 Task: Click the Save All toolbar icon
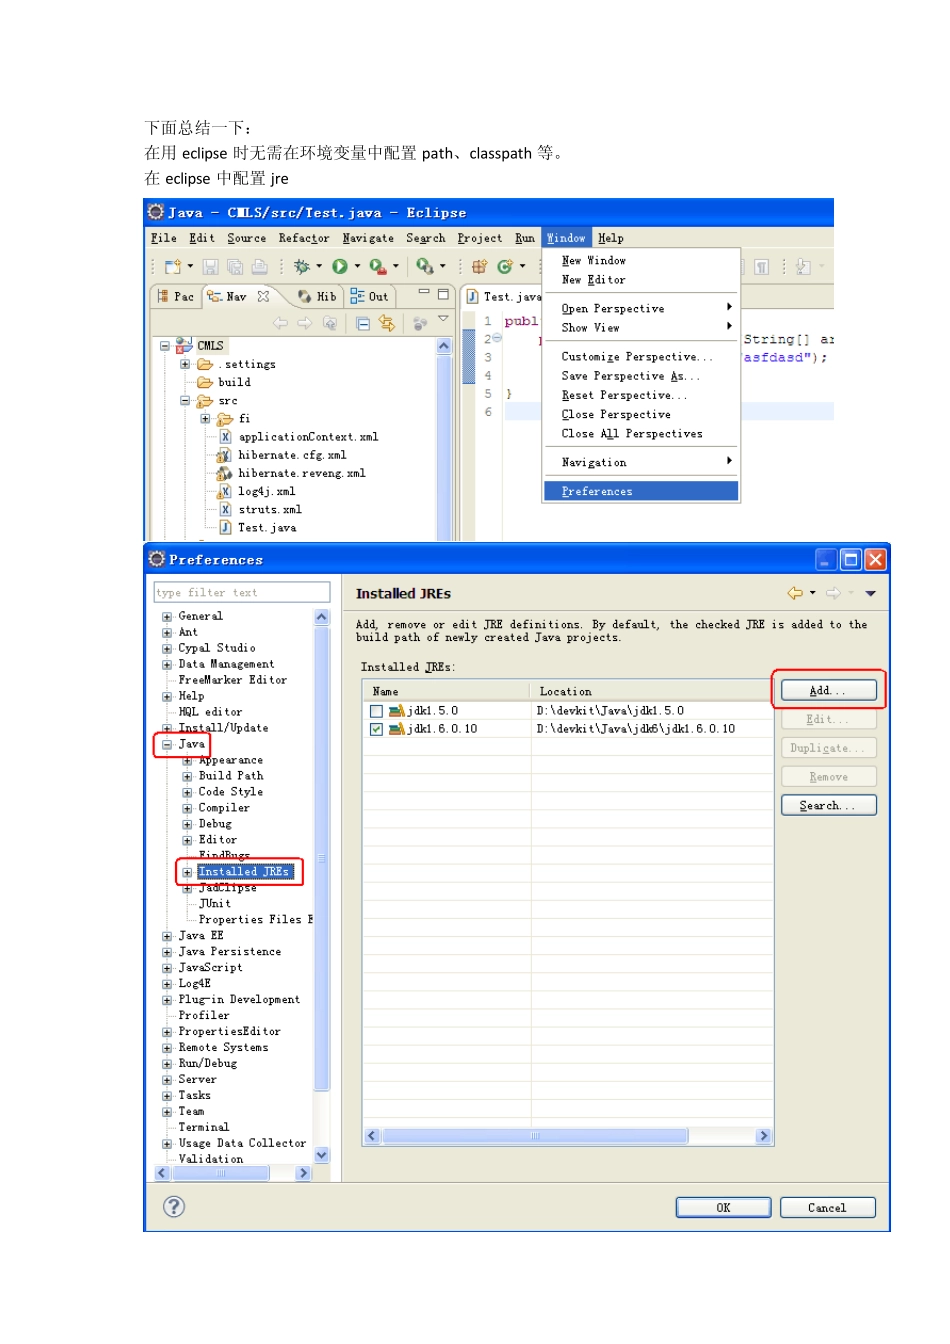(x=235, y=267)
